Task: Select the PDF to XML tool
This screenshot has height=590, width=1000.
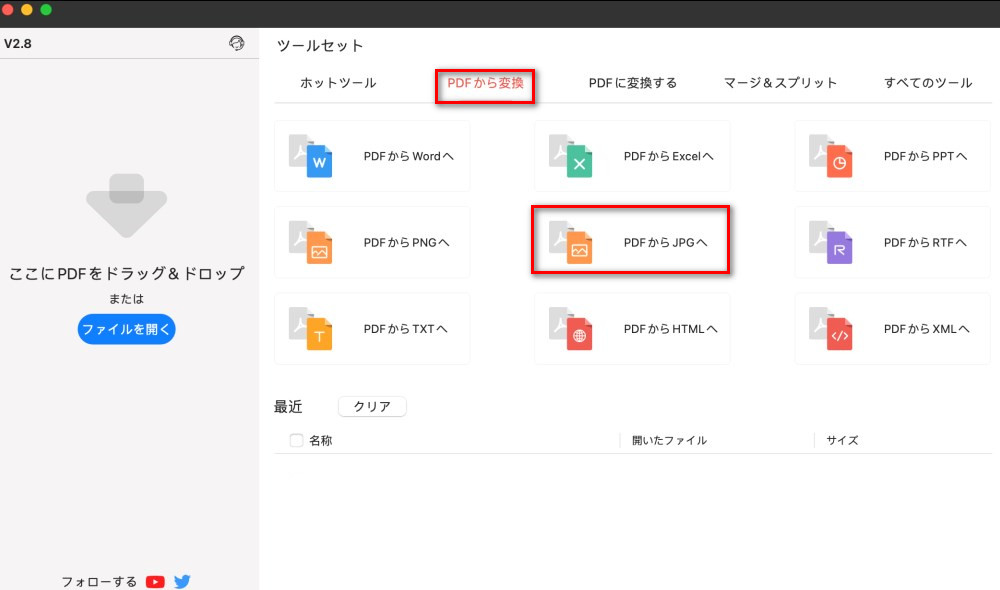Action: (x=891, y=329)
